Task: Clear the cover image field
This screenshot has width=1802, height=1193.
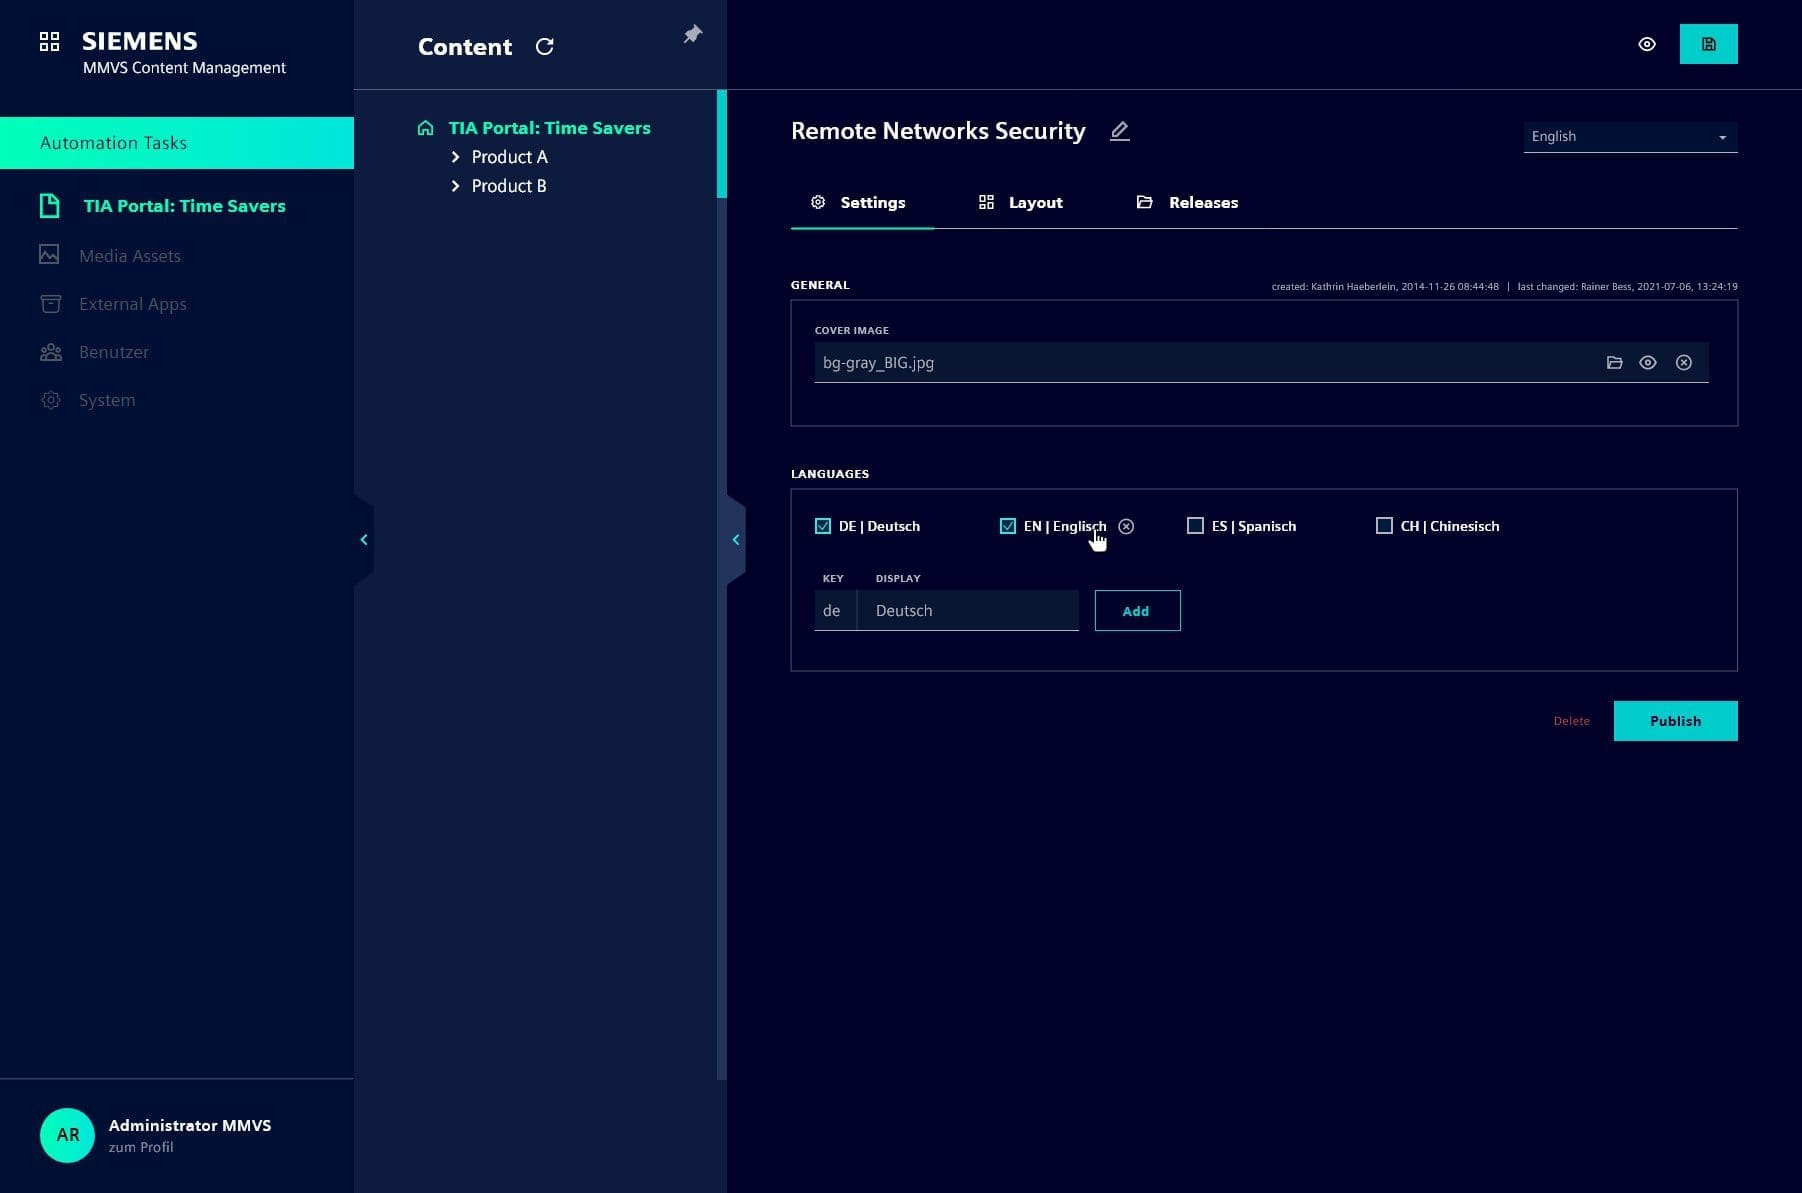Action: [1684, 362]
